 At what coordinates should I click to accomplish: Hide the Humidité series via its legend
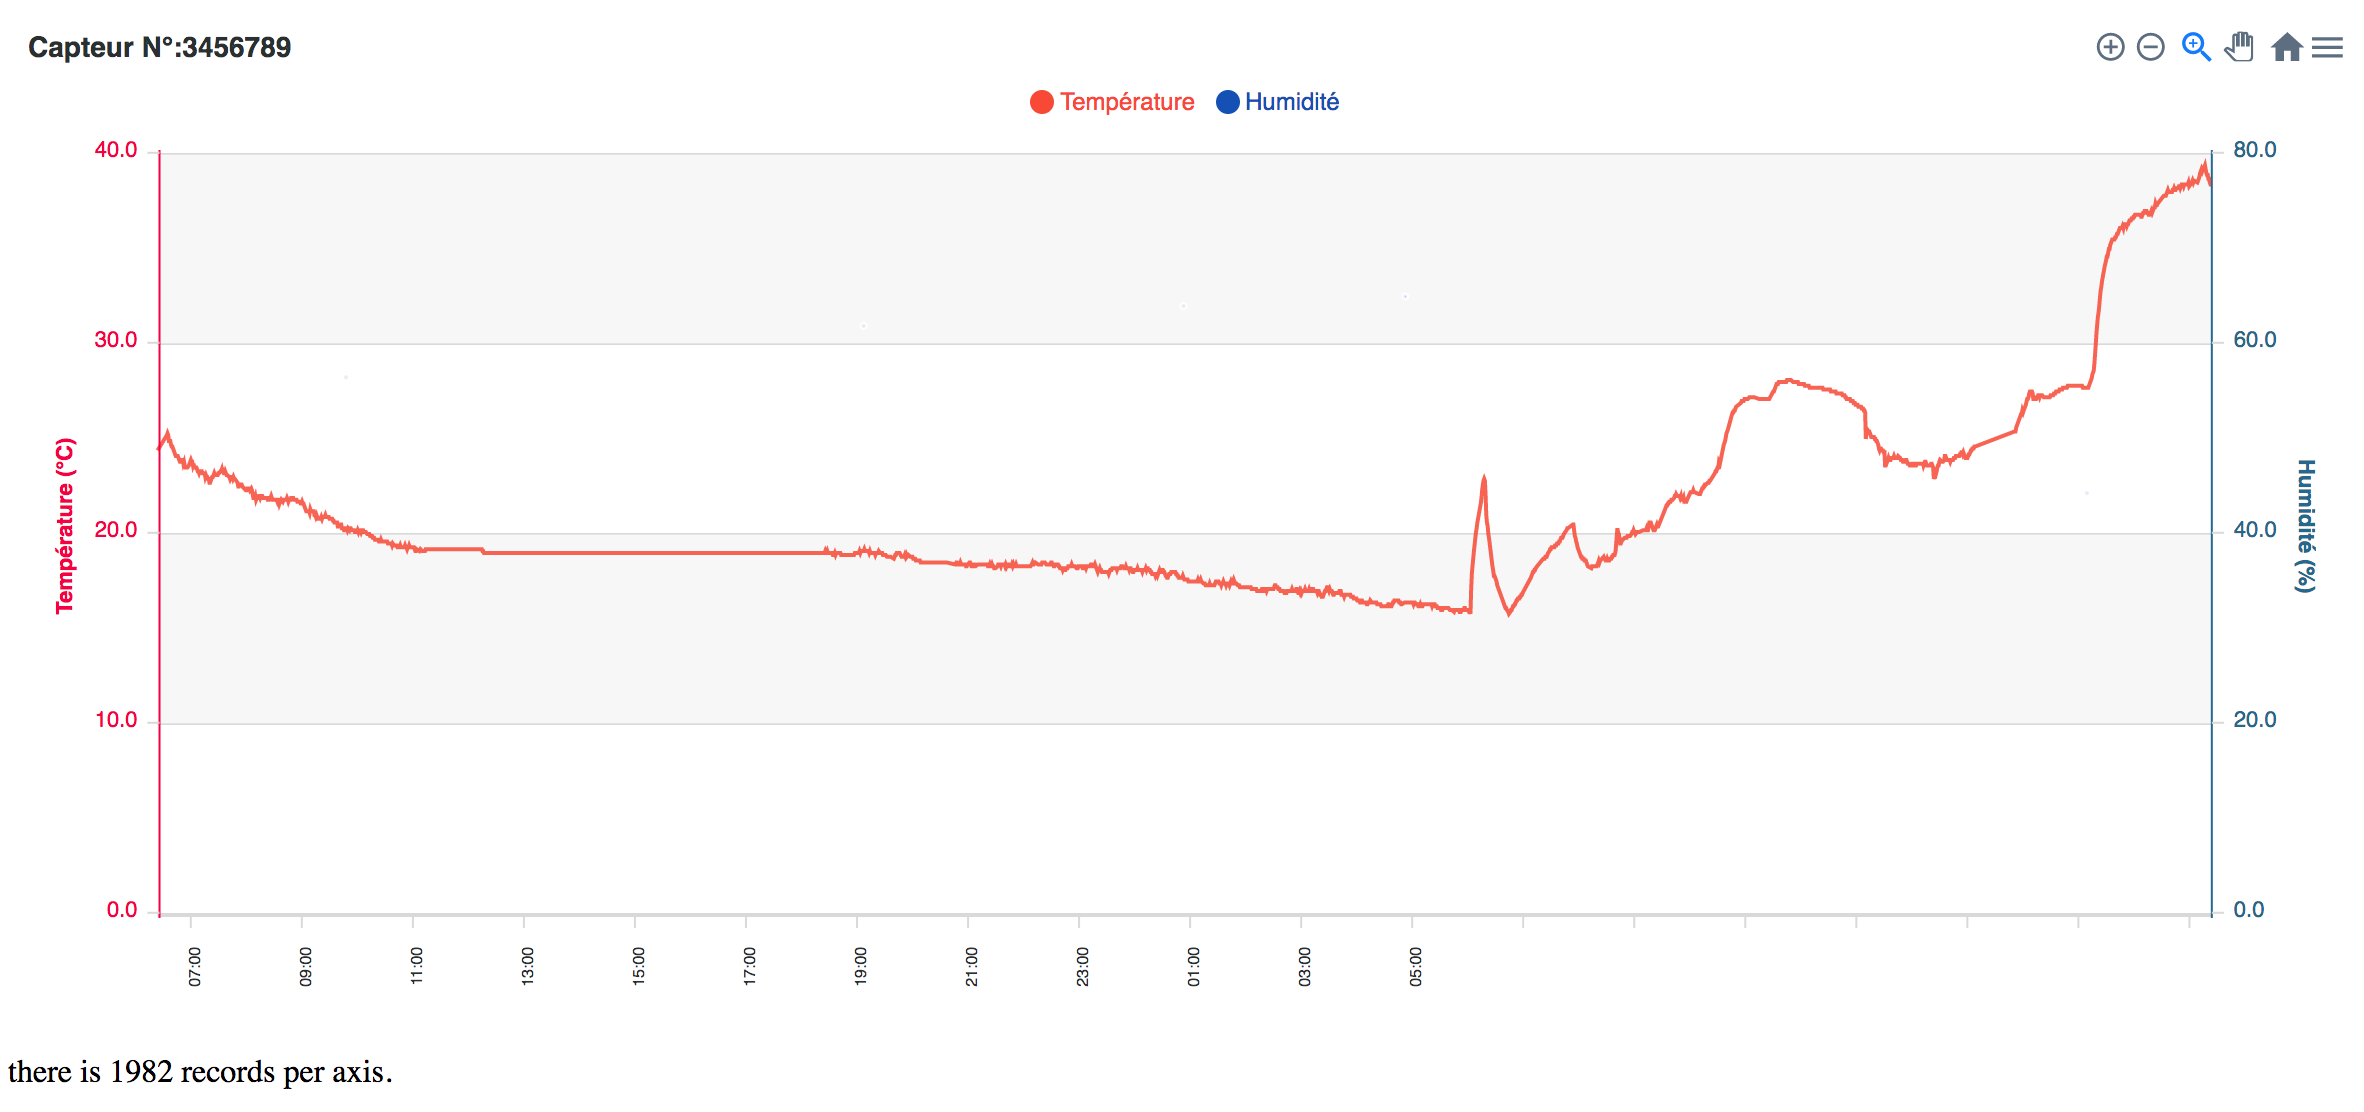(x=1292, y=101)
